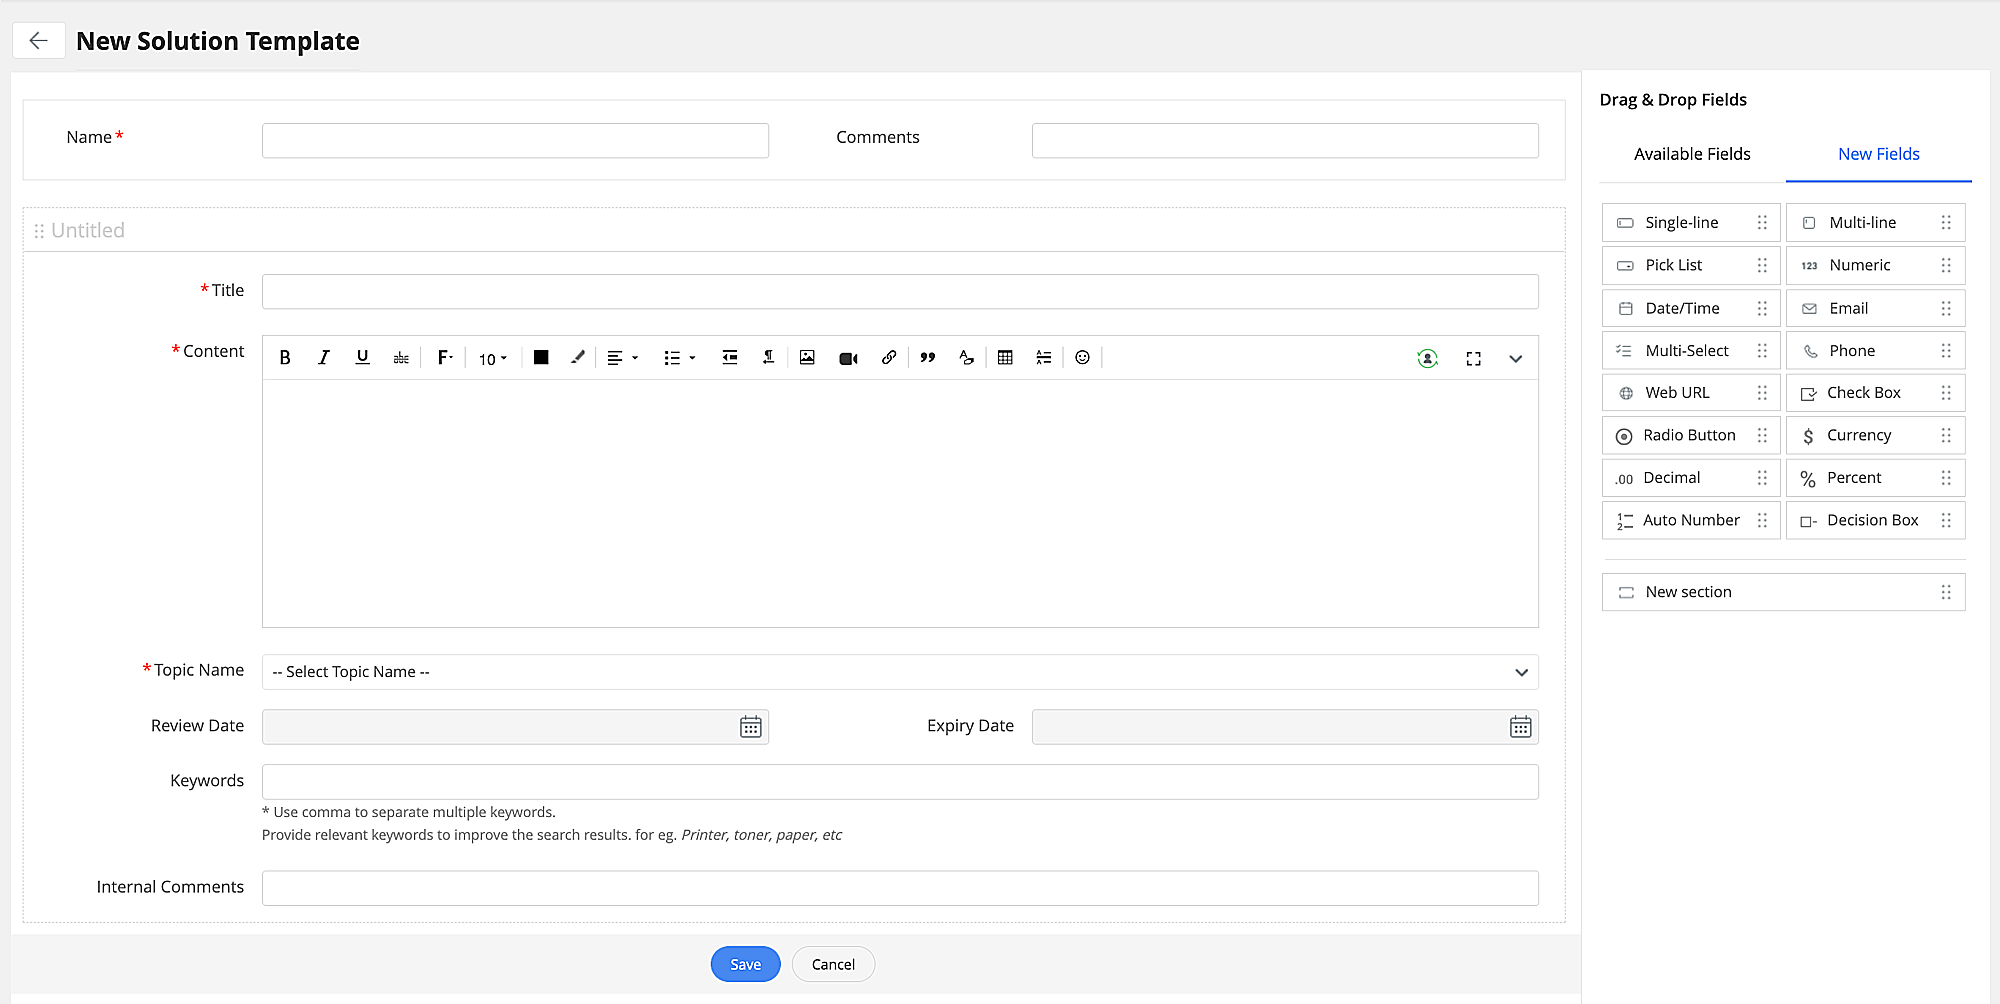Insert a block quote
Viewport: 2000px width, 1004px height.
pyautogui.click(x=928, y=358)
